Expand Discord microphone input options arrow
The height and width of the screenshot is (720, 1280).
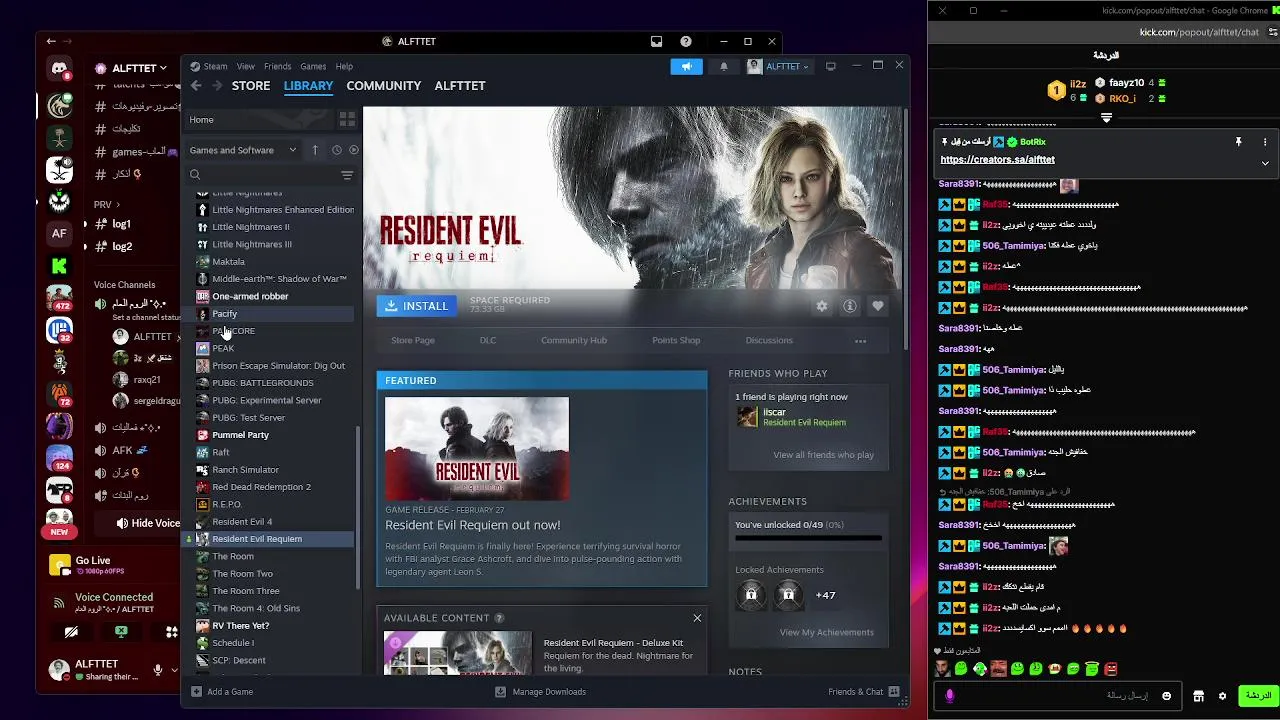click(x=174, y=670)
